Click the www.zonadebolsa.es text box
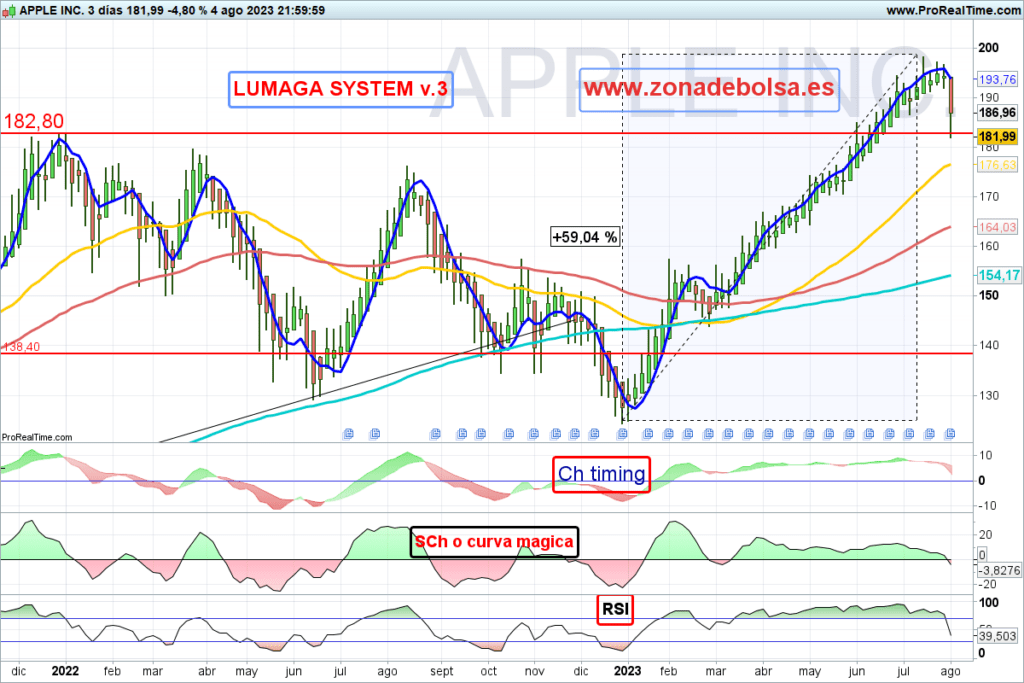The height and width of the screenshot is (683, 1024). [709, 89]
